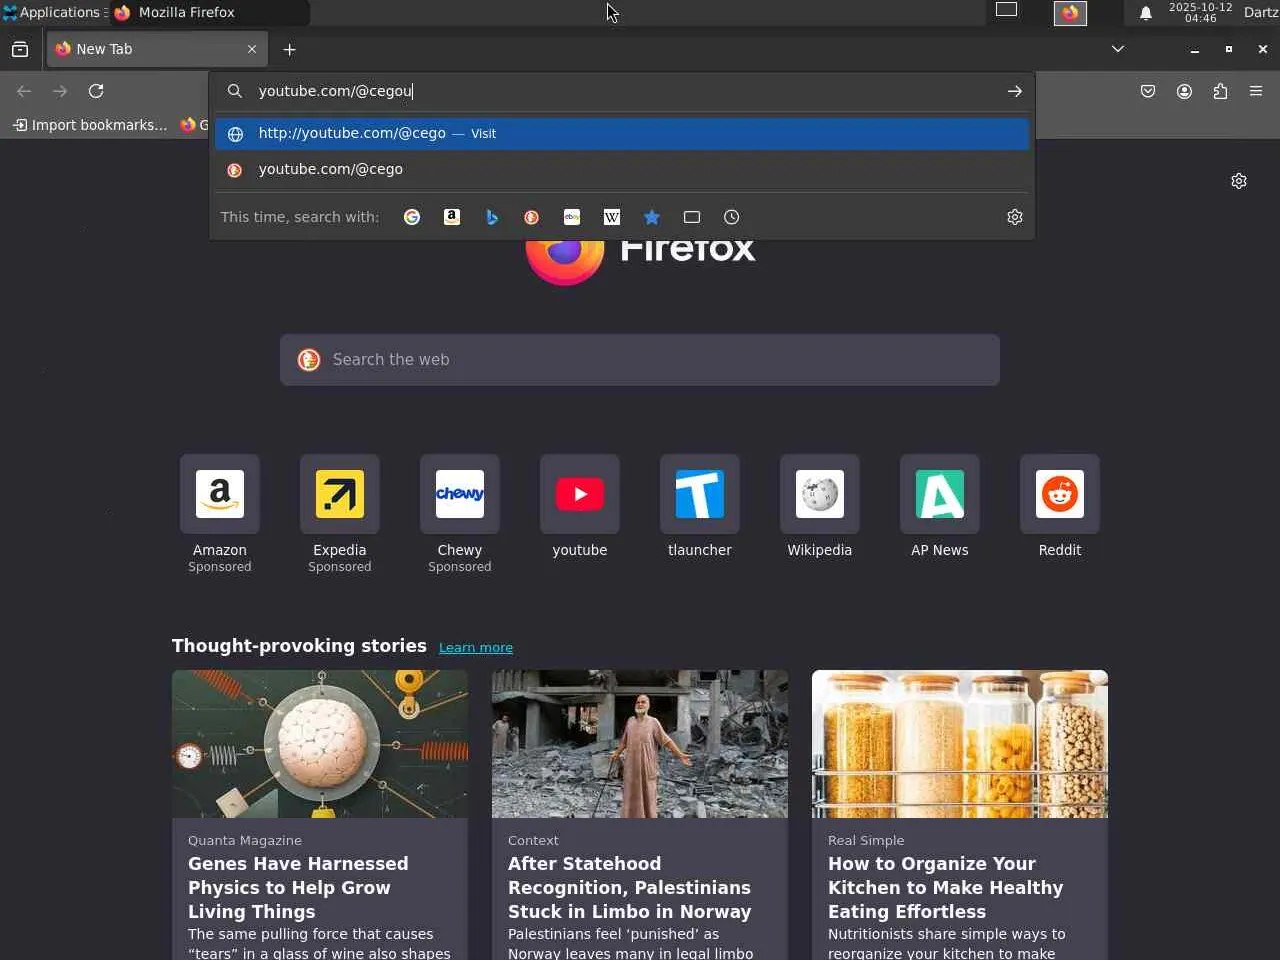This screenshot has height=960, width=1280.
Task: Search this time with Amazon
Action: (x=452, y=217)
